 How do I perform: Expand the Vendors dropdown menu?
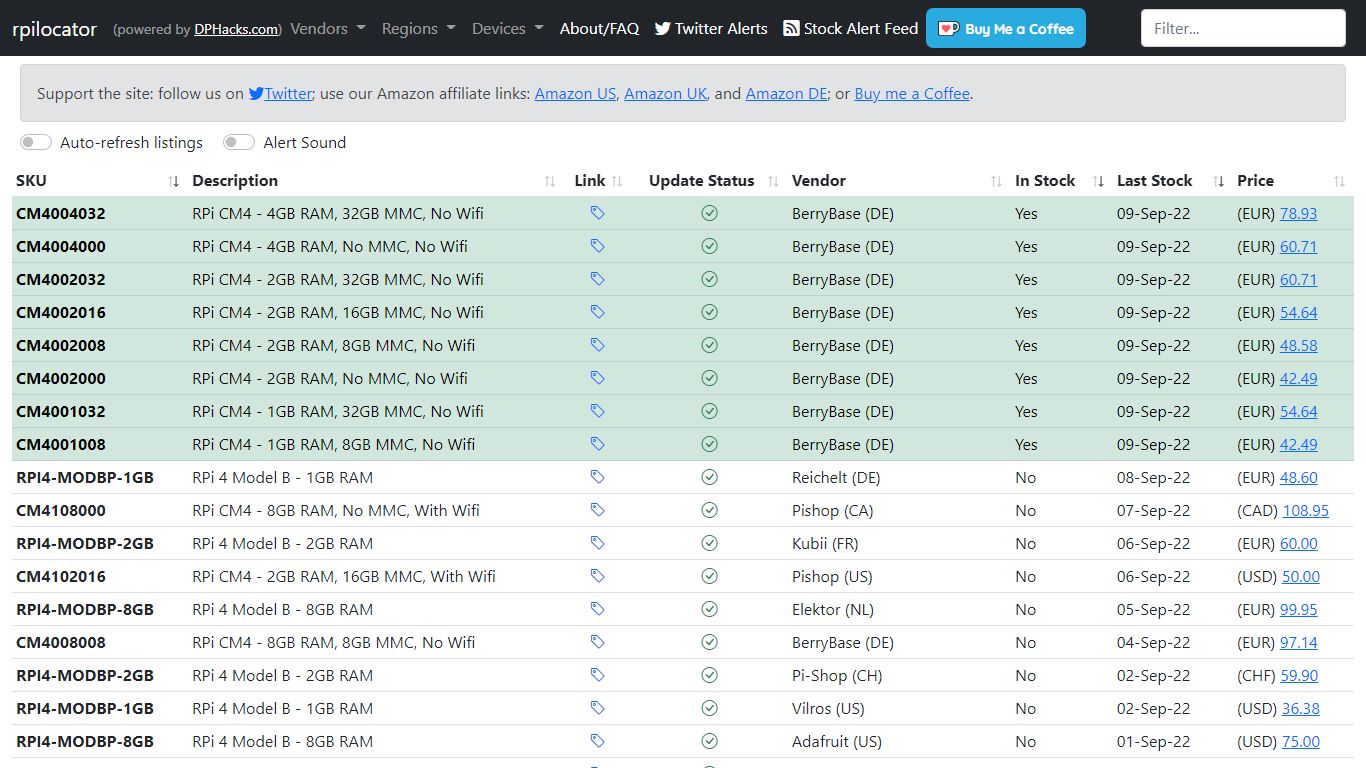click(x=328, y=28)
